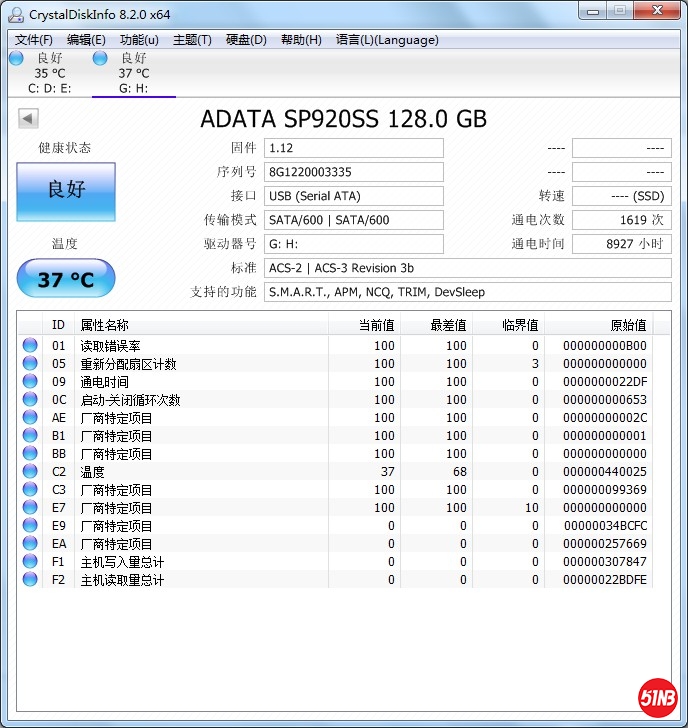Click the CrystalDiskInfo title bar app icon

[x=16, y=15]
